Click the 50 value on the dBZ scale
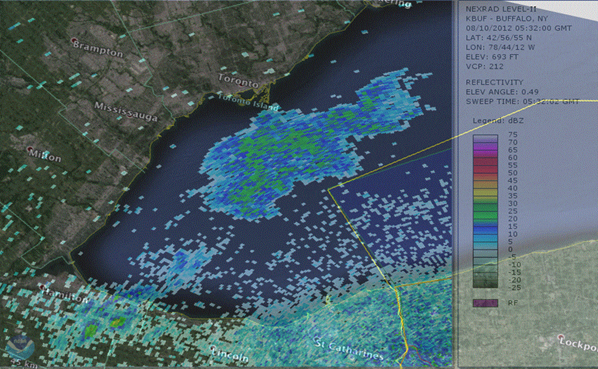This screenshot has height=369, width=598. (513, 173)
